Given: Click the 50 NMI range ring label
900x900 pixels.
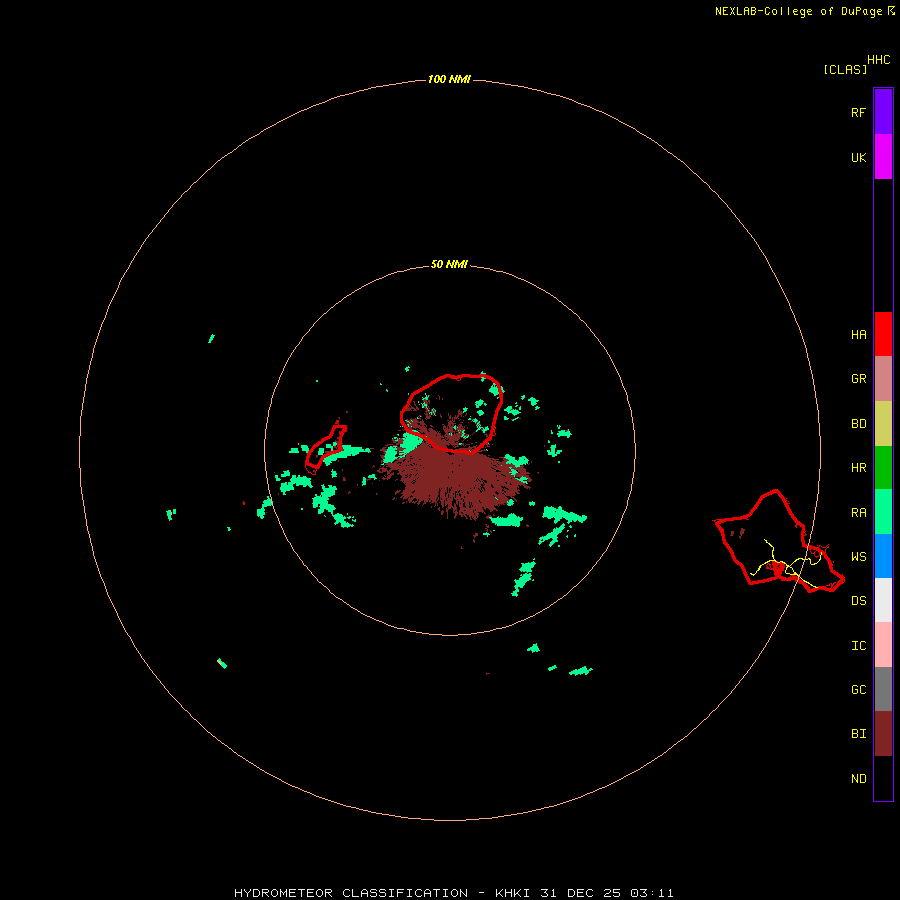Looking at the screenshot, I should (x=449, y=264).
